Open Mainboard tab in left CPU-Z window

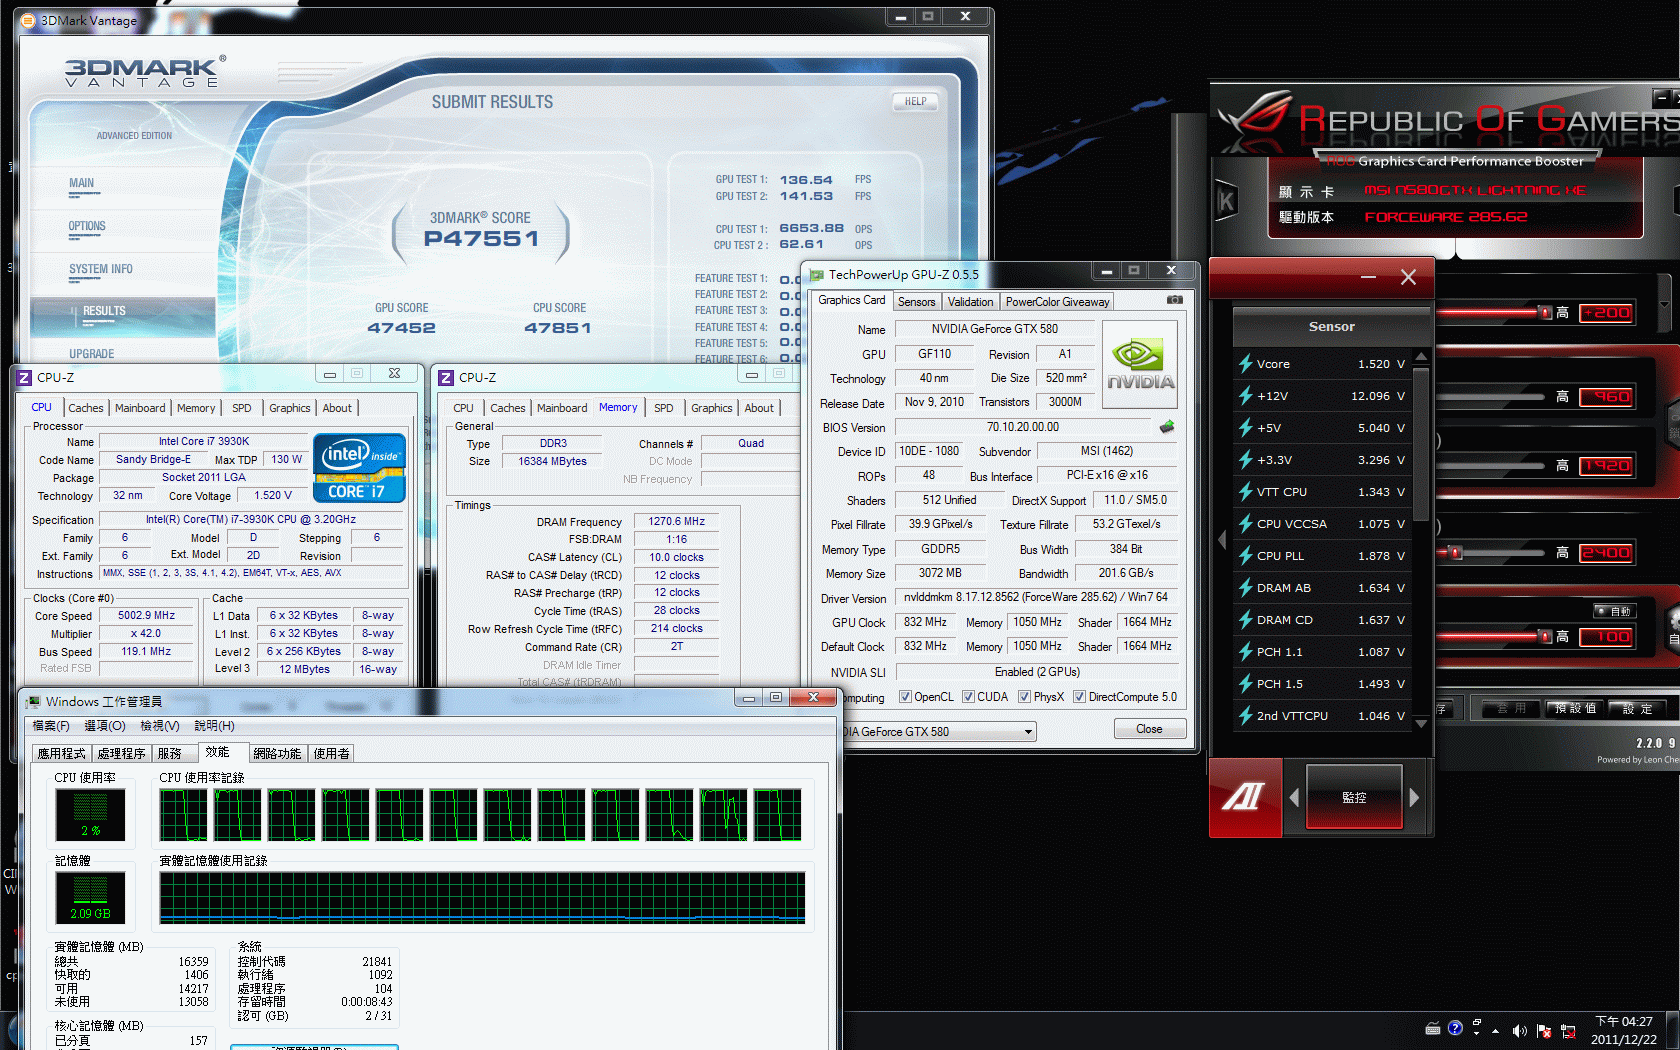tap(140, 408)
